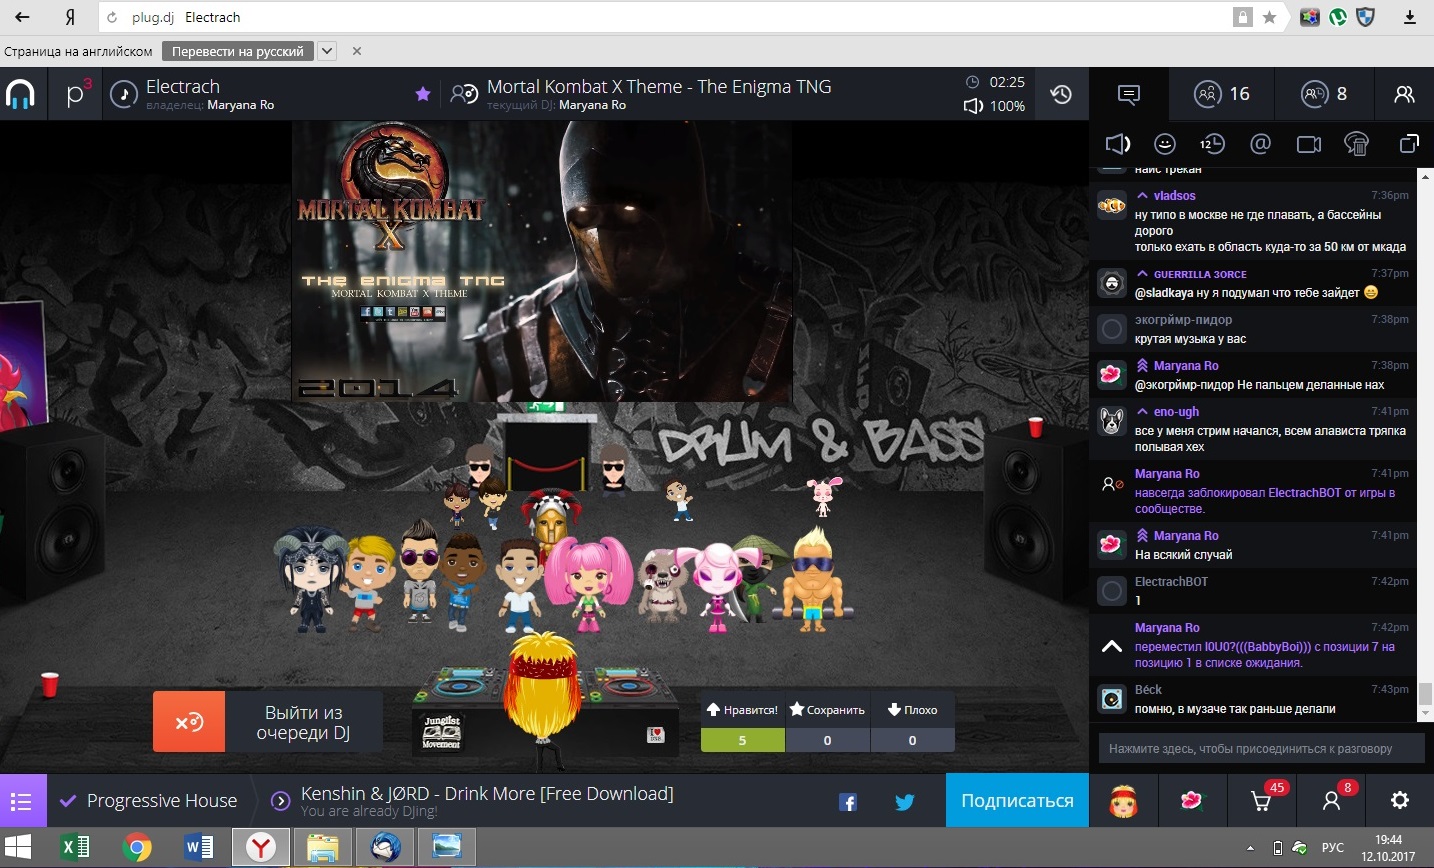Open browser downloads arrow
Viewport: 1434px width, 868px height.
click(x=1410, y=17)
